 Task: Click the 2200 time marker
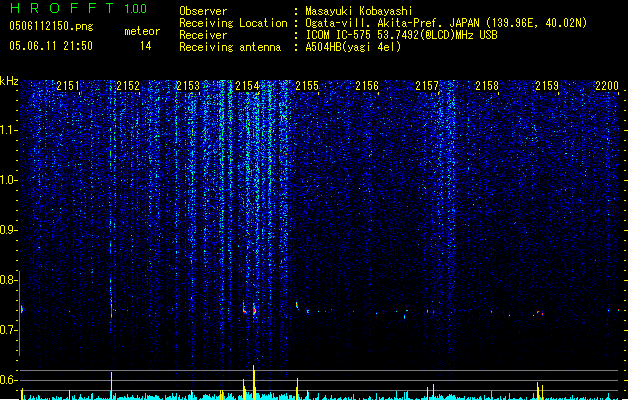pyautogui.click(x=607, y=85)
